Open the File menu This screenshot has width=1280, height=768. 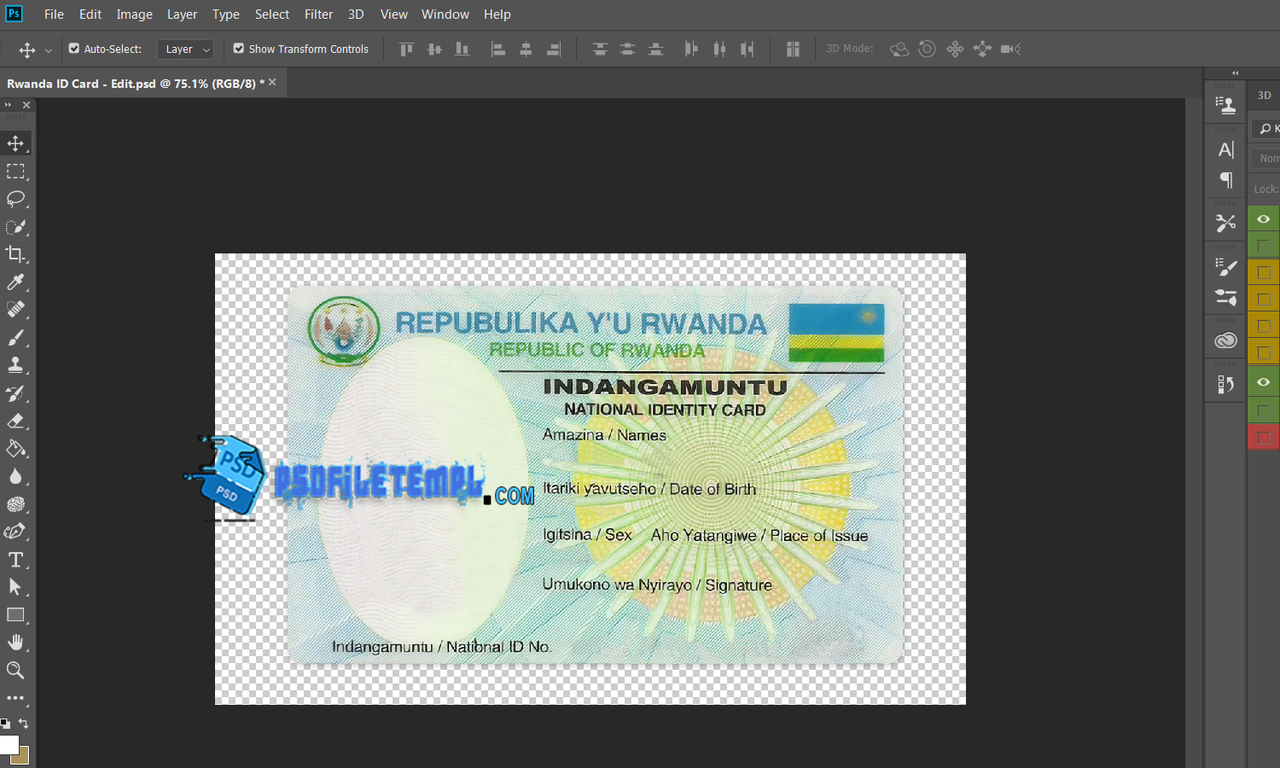point(54,14)
